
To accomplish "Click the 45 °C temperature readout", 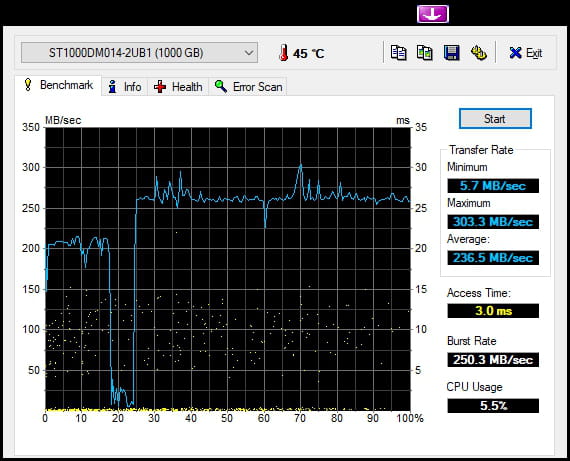I will pos(308,54).
